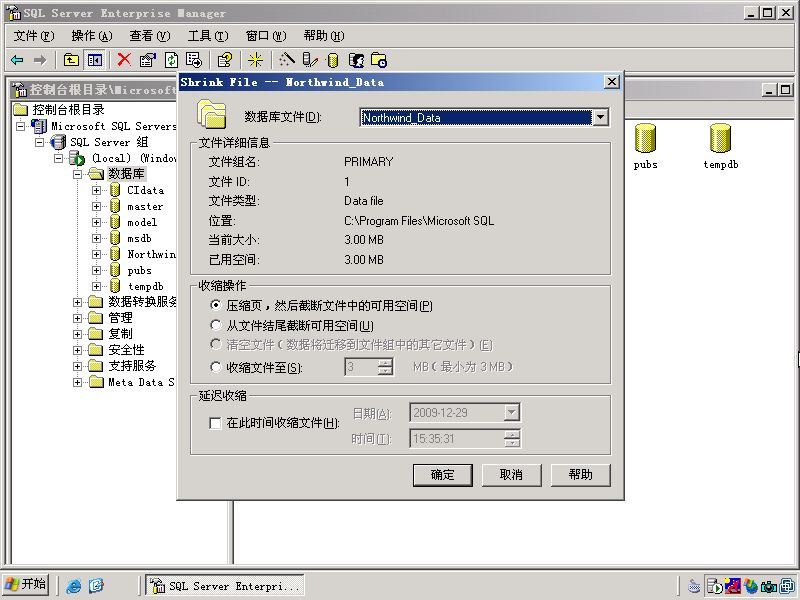The image size is (800, 600).
Task: Expand the model database node
Action: pyautogui.click(x=96, y=222)
